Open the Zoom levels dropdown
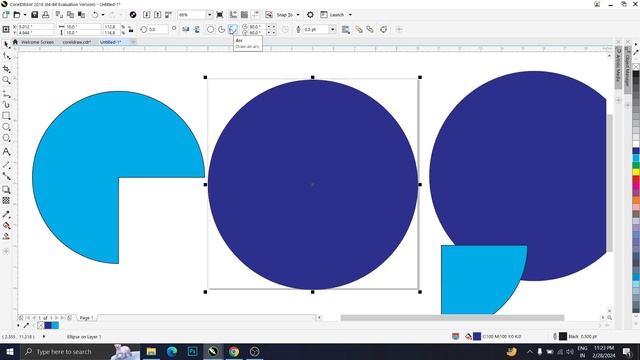 click(x=209, y=15)
